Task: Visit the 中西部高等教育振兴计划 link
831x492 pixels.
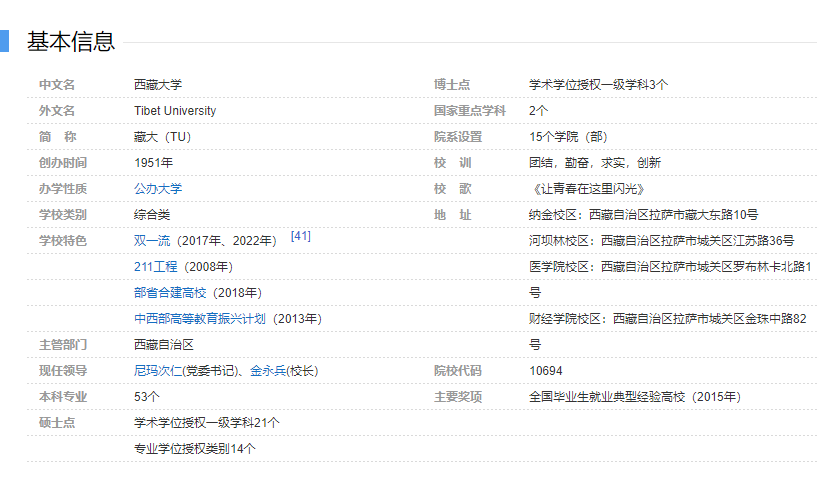Action: click(x=200, y=318)
